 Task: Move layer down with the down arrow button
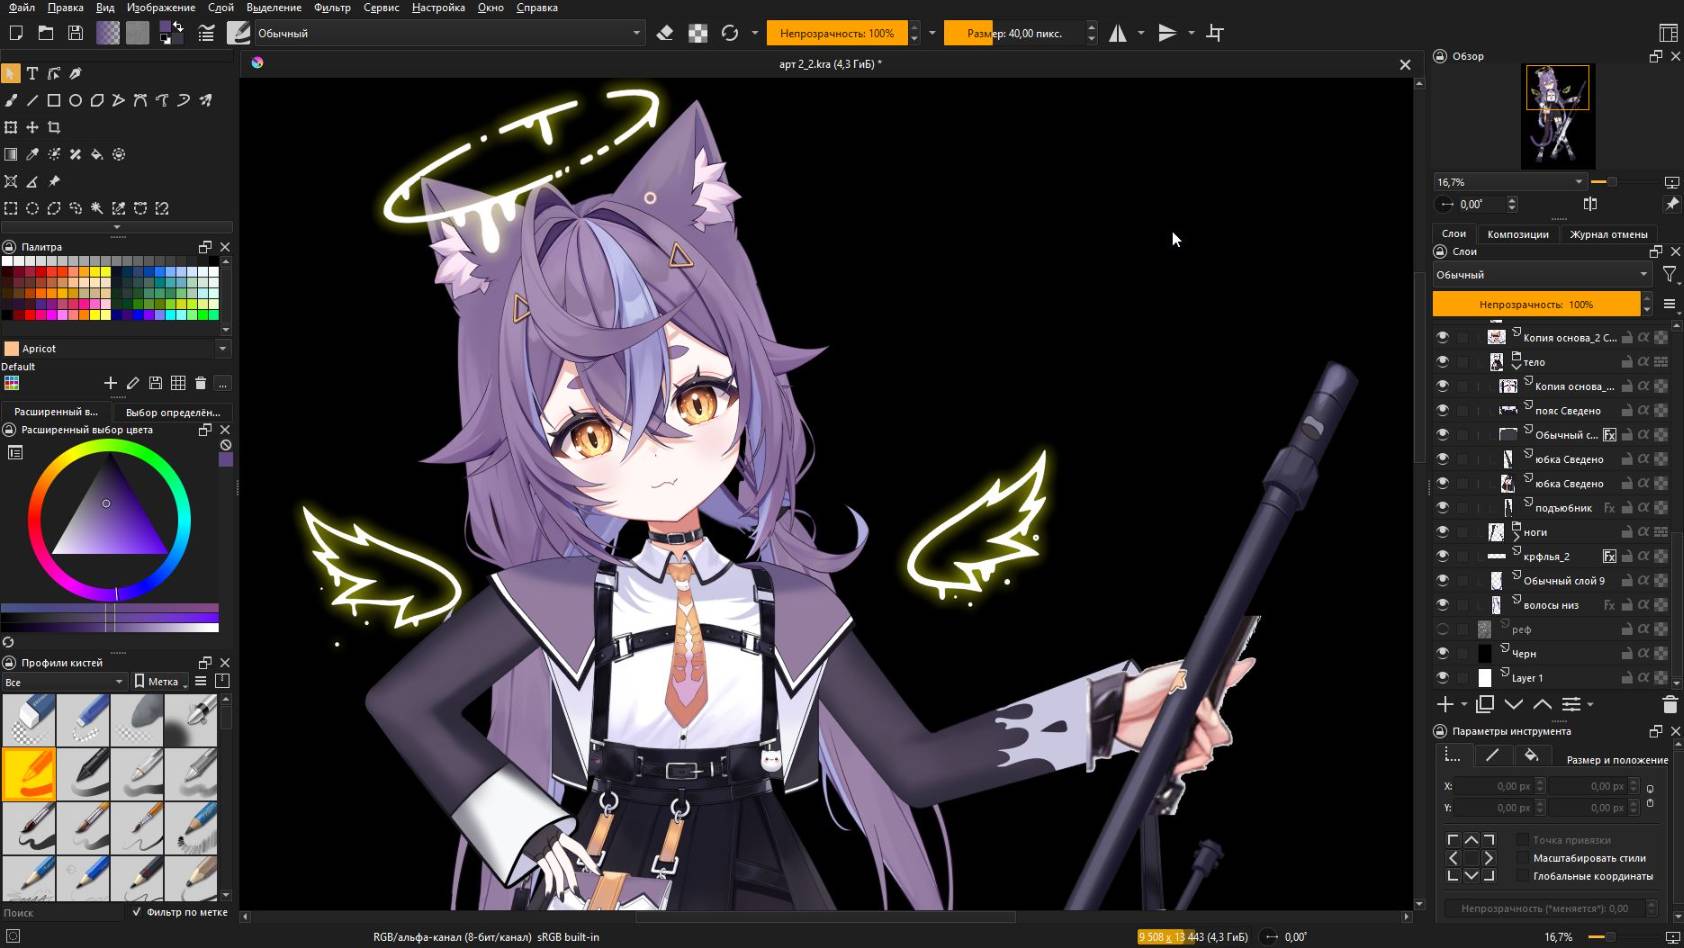pos(1514,705)
